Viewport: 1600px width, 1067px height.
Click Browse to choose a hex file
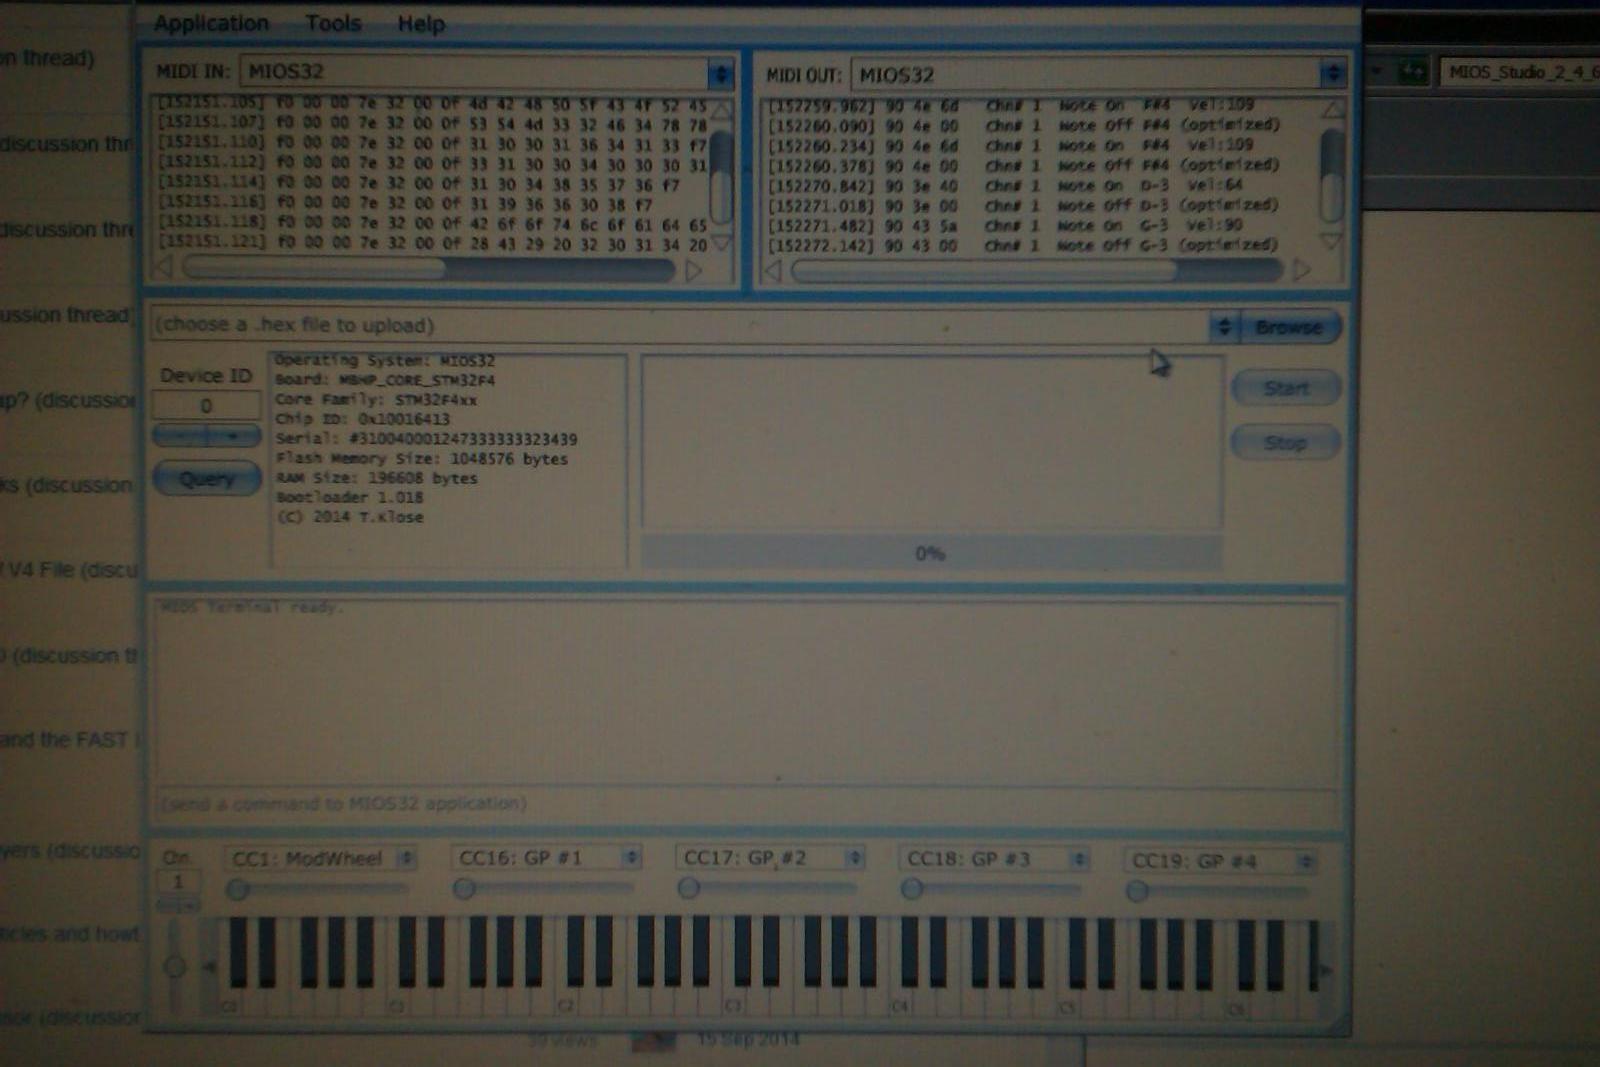coord(1288,327)
